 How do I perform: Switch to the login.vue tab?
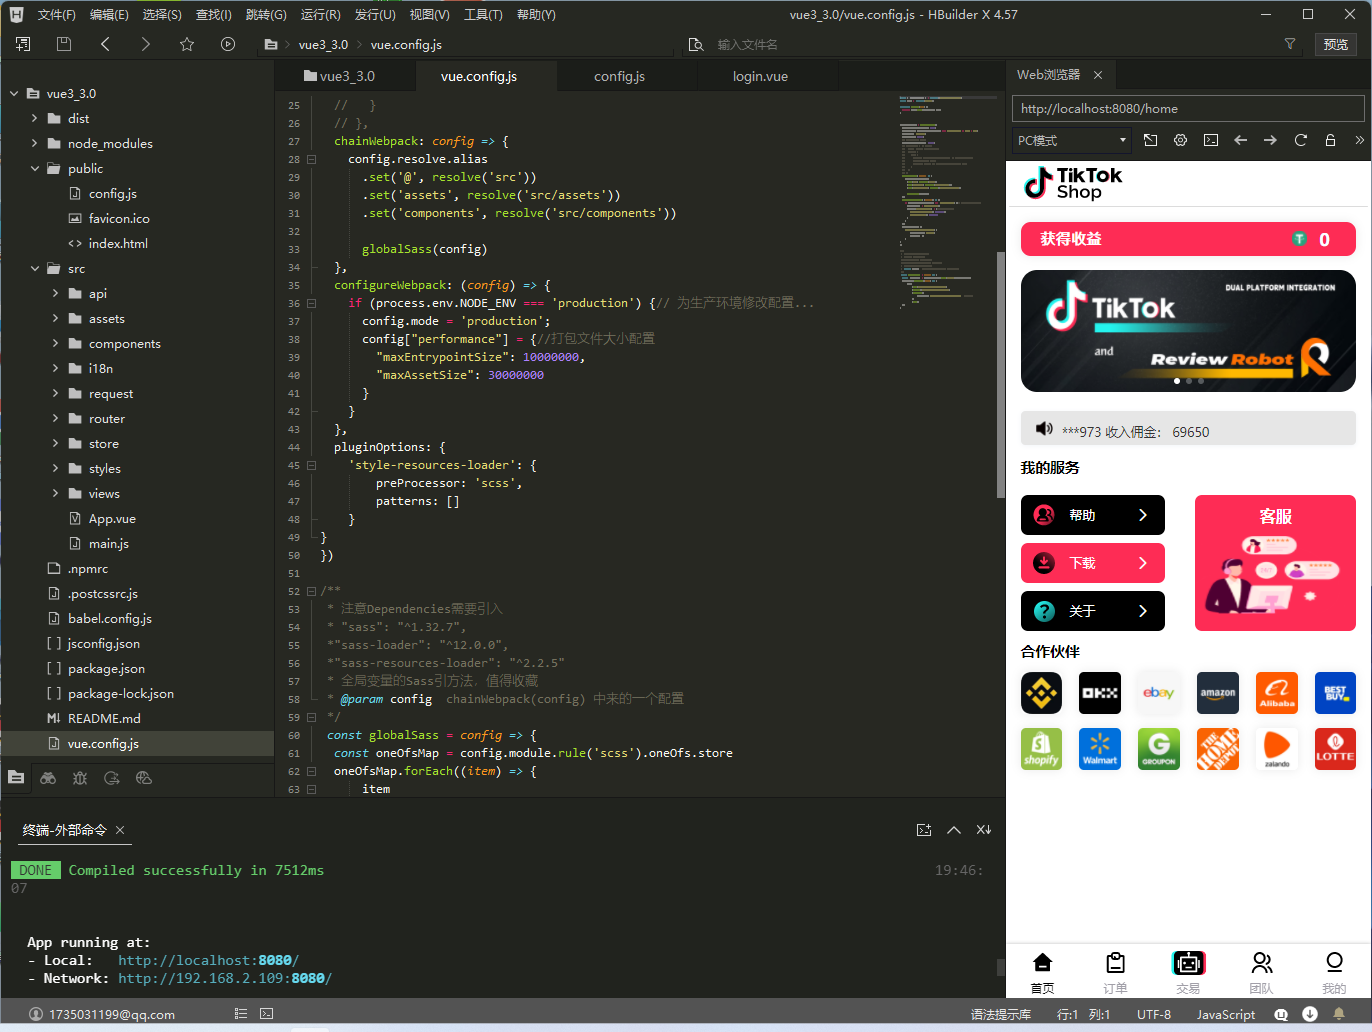tap(760, 76)
